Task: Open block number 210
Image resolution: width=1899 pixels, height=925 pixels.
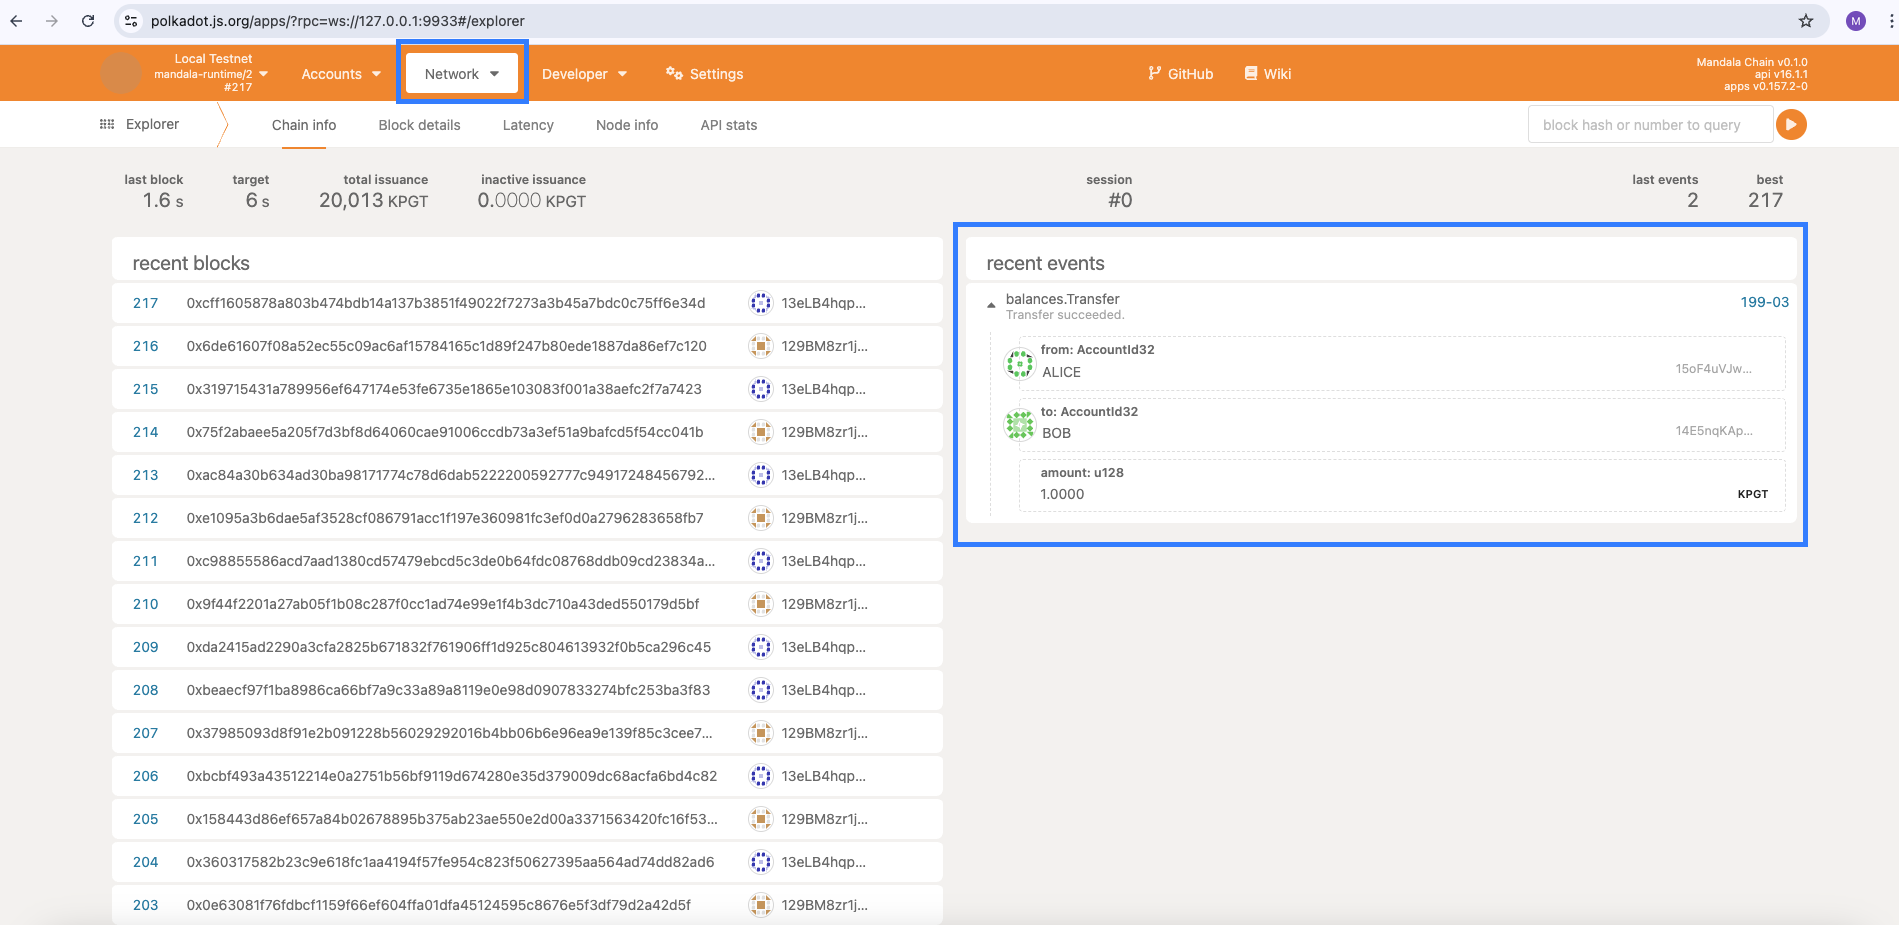Action: (x=146, y=604)
